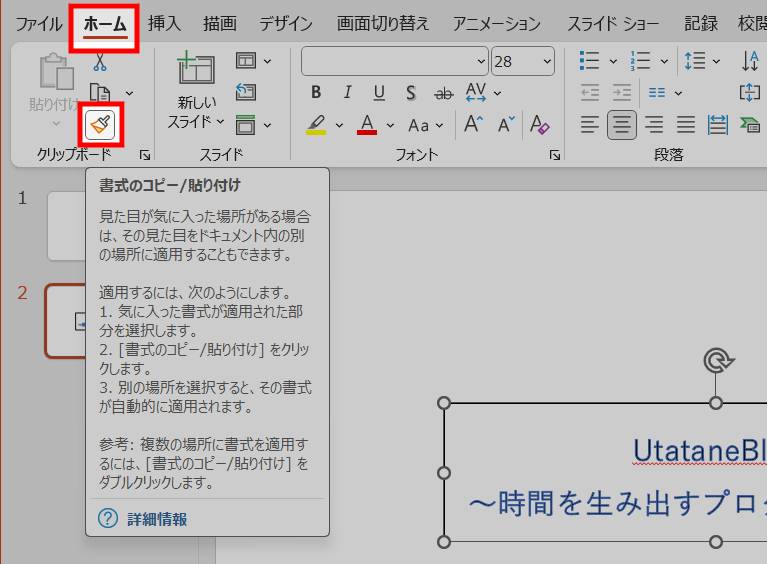Select slide 1 thumbnail

pos(67,226)
